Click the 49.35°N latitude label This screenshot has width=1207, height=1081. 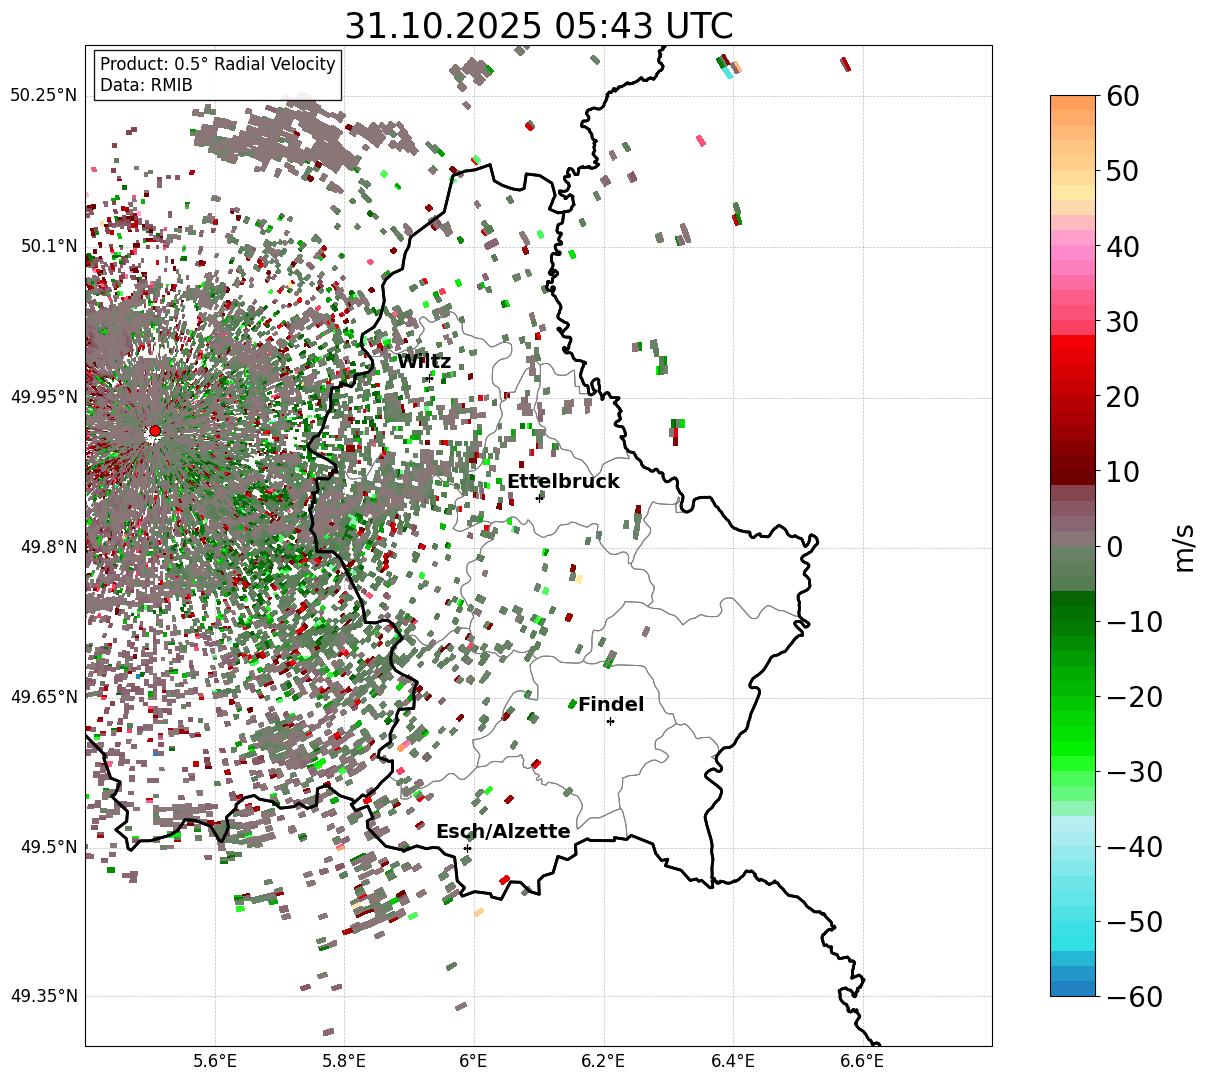[43, 996]
